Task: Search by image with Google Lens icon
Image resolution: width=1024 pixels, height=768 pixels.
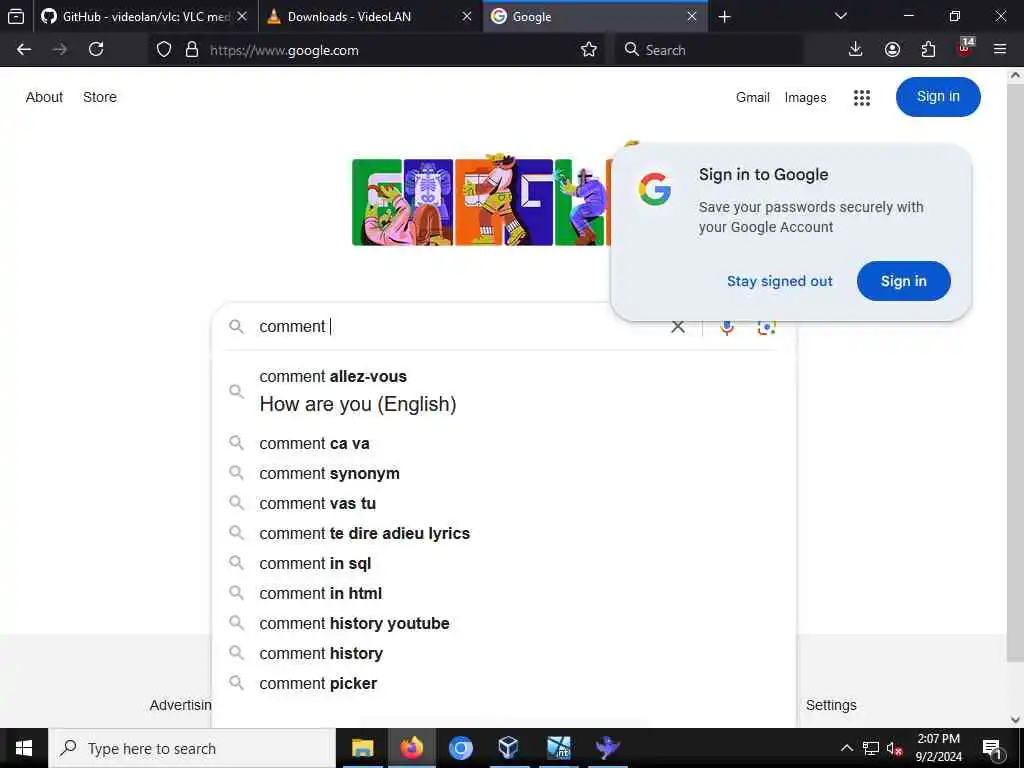Action: coord(766,327)
